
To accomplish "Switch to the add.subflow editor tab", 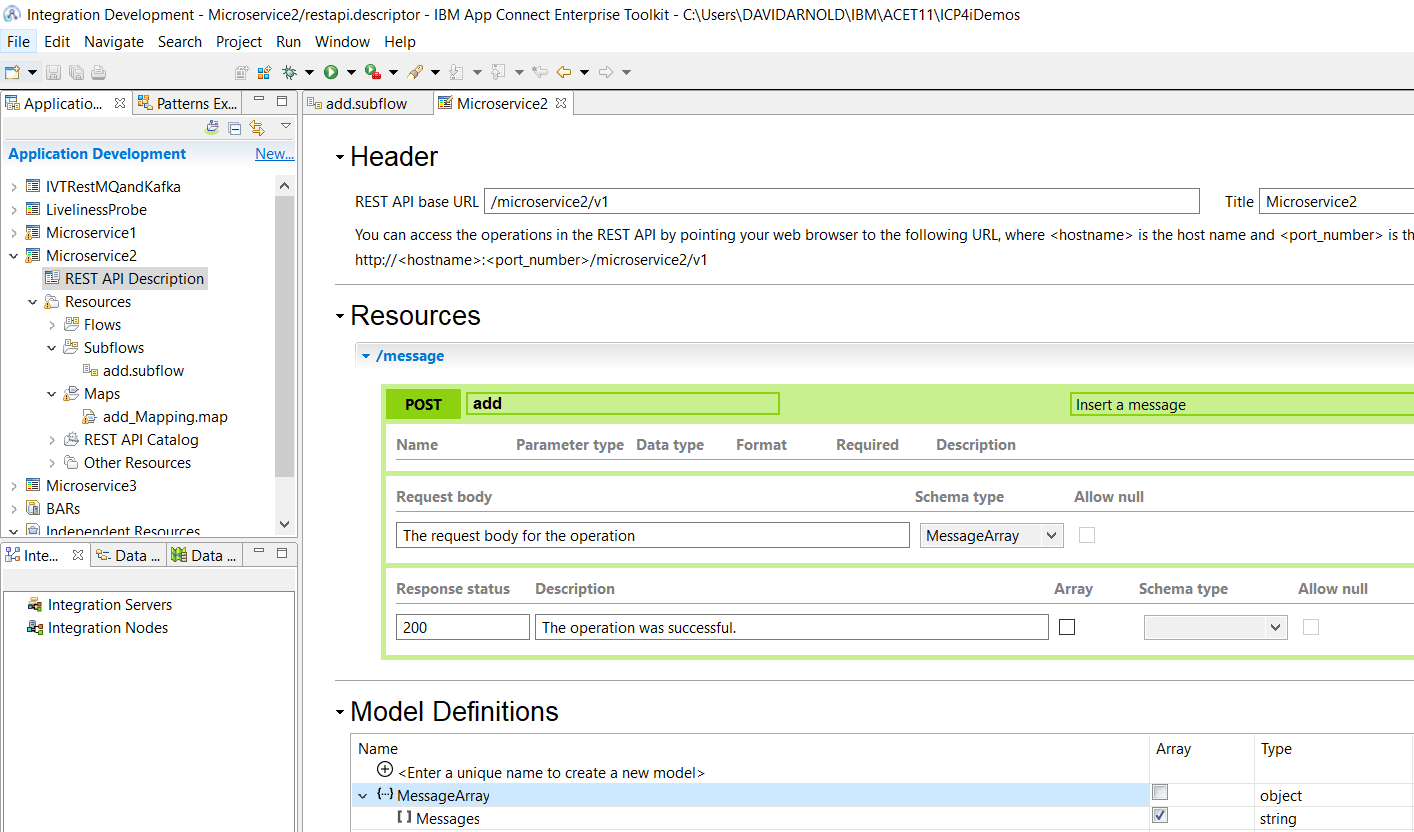I will click(x=366, y=103).
